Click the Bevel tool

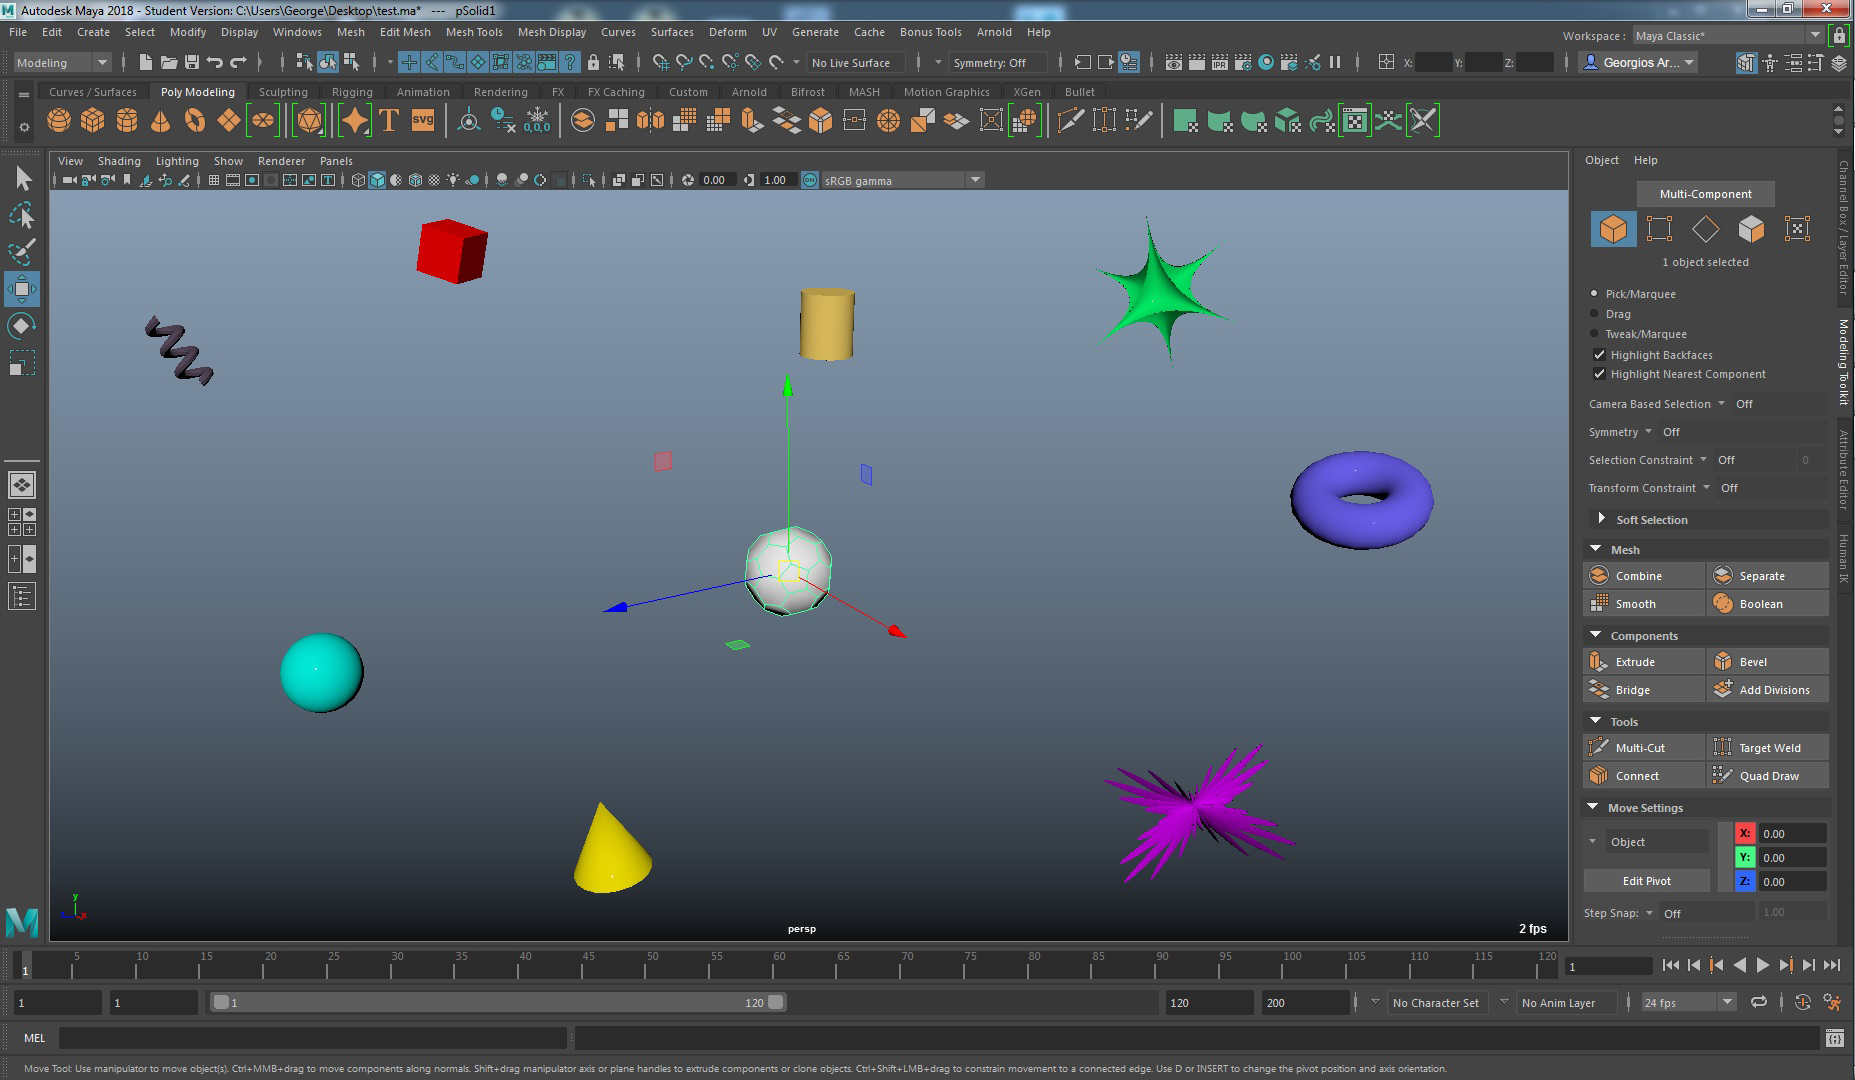point(1768,662)
